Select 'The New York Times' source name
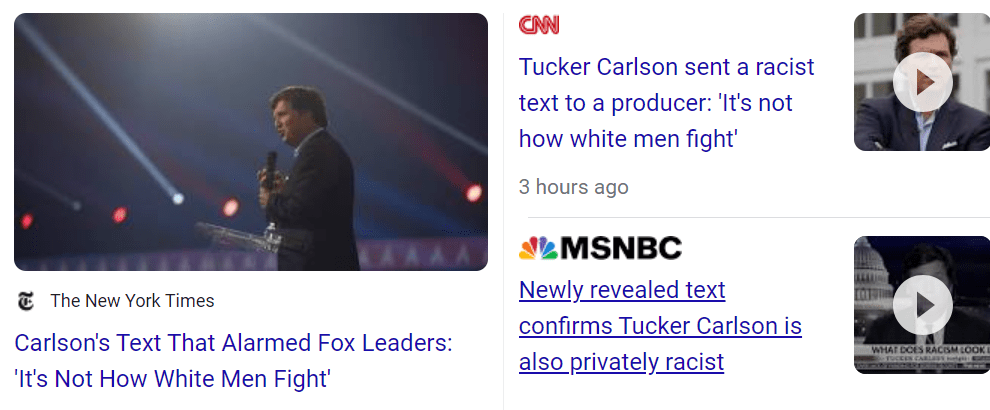 coord(132,301)
